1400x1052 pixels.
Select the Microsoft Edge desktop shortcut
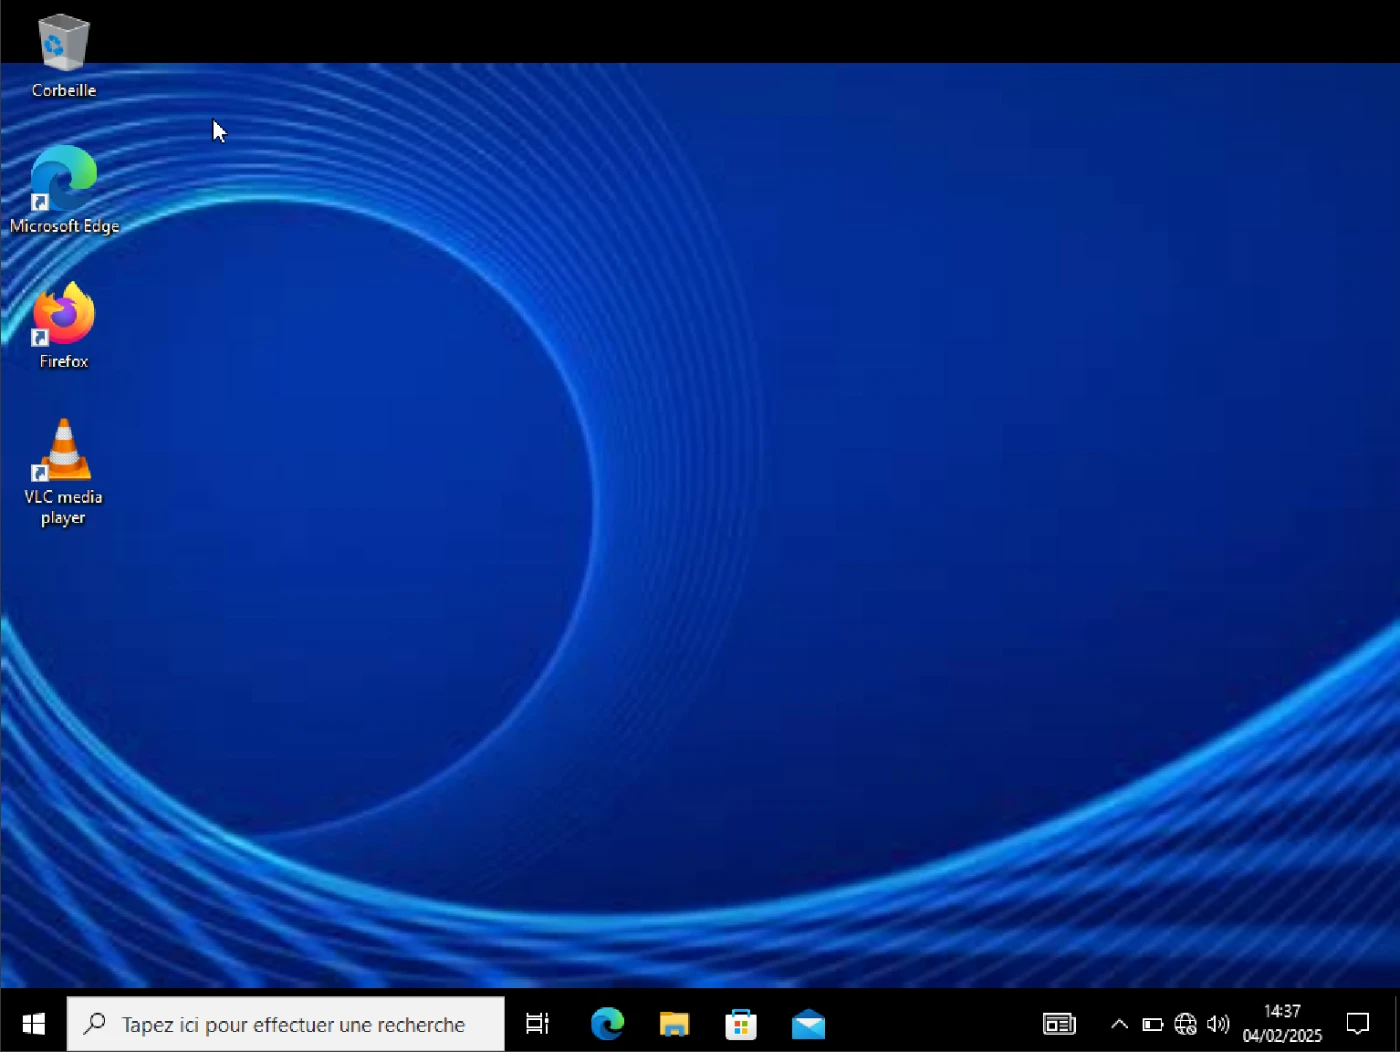(64, 190)
